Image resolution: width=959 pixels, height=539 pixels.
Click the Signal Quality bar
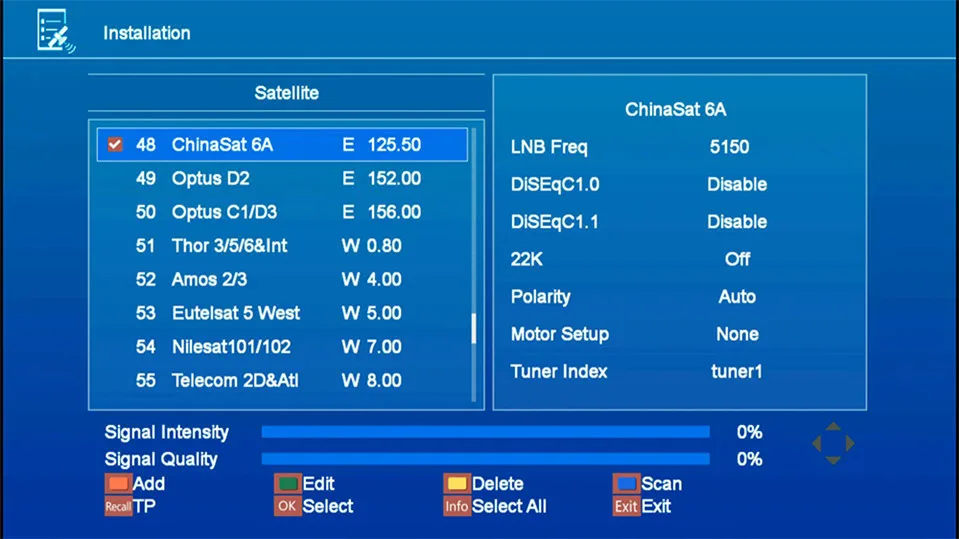[486, 459]
